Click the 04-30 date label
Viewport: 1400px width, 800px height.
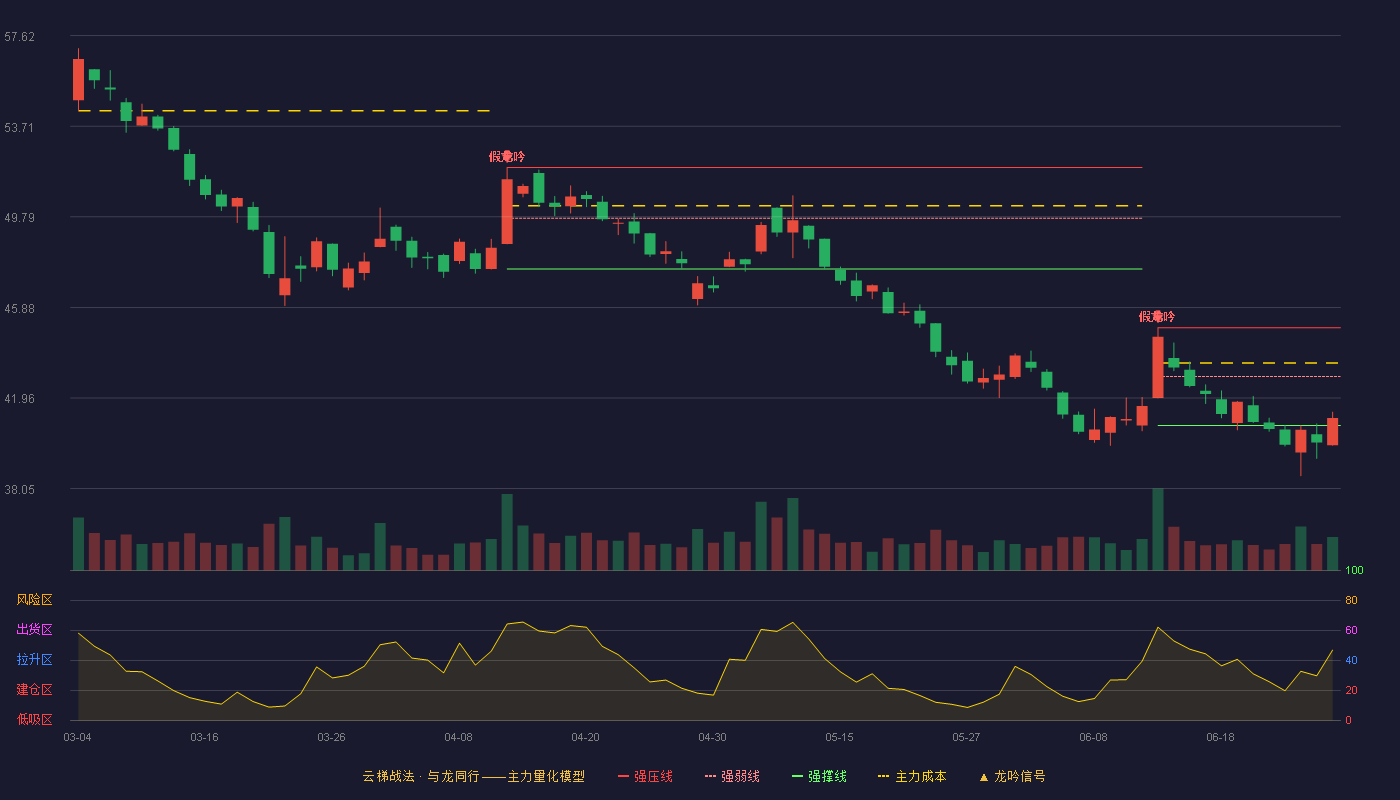(x=712, y=737)
